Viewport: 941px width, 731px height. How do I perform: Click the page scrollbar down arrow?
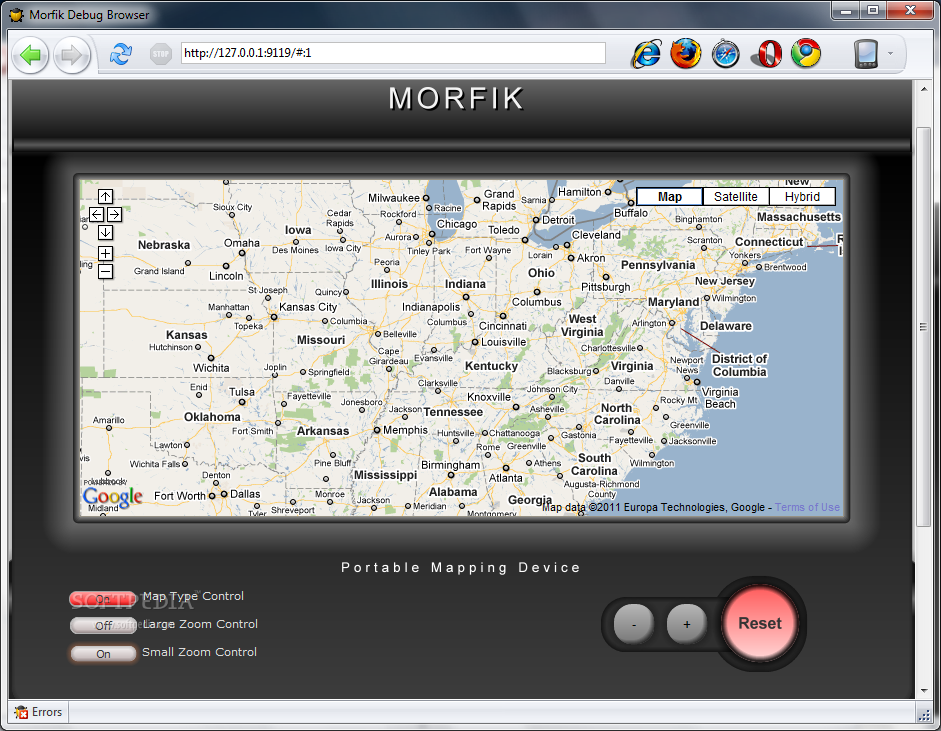pyautogui.click(x=924, y=691)
